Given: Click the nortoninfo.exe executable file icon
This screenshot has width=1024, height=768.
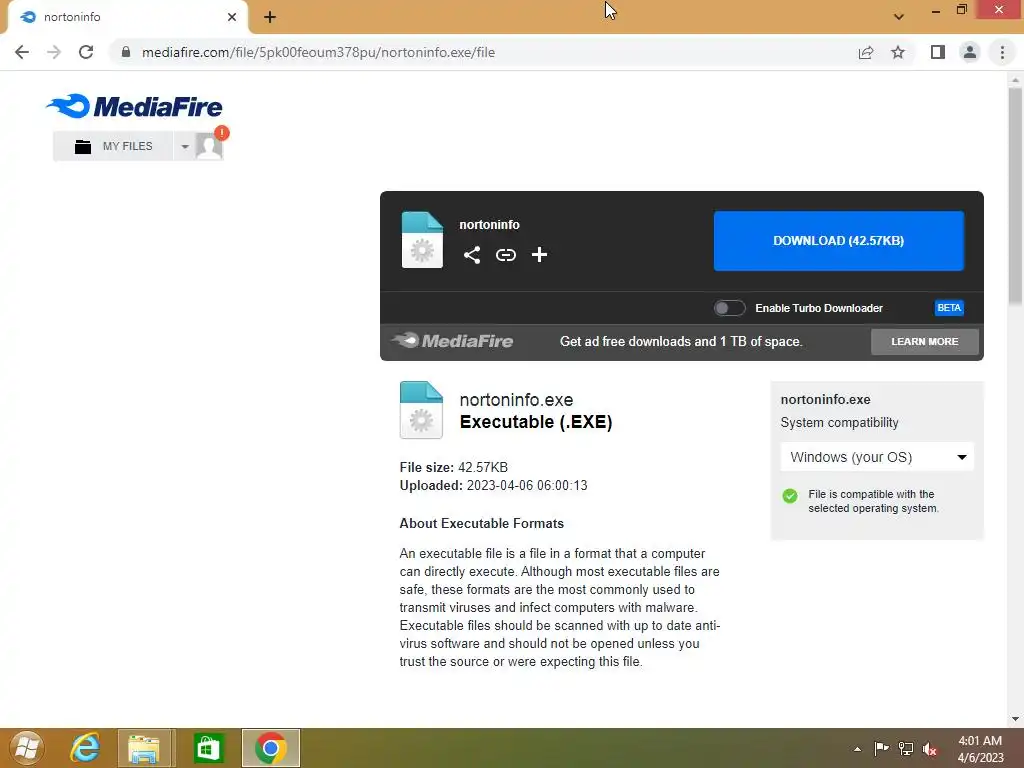Looking at the screenshot, I should coord(421,409).
